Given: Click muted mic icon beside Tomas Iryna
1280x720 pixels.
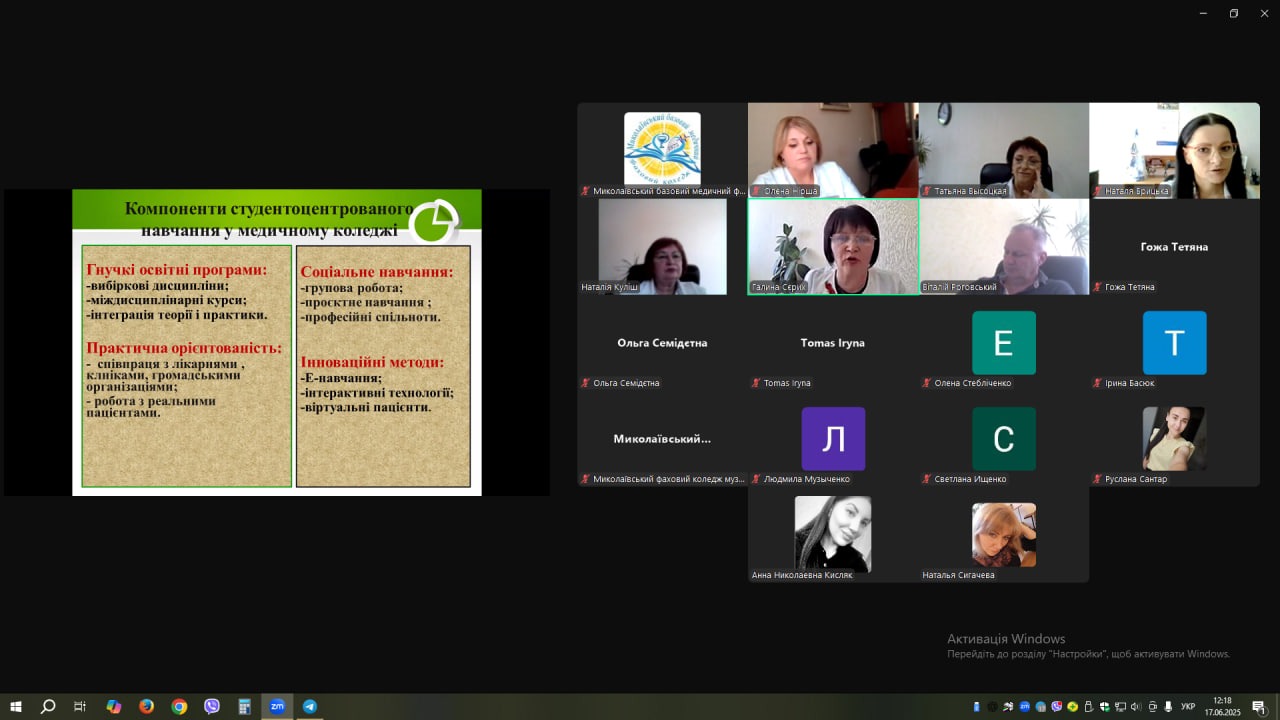Looking at the screenshot, I should coord(755,383).
